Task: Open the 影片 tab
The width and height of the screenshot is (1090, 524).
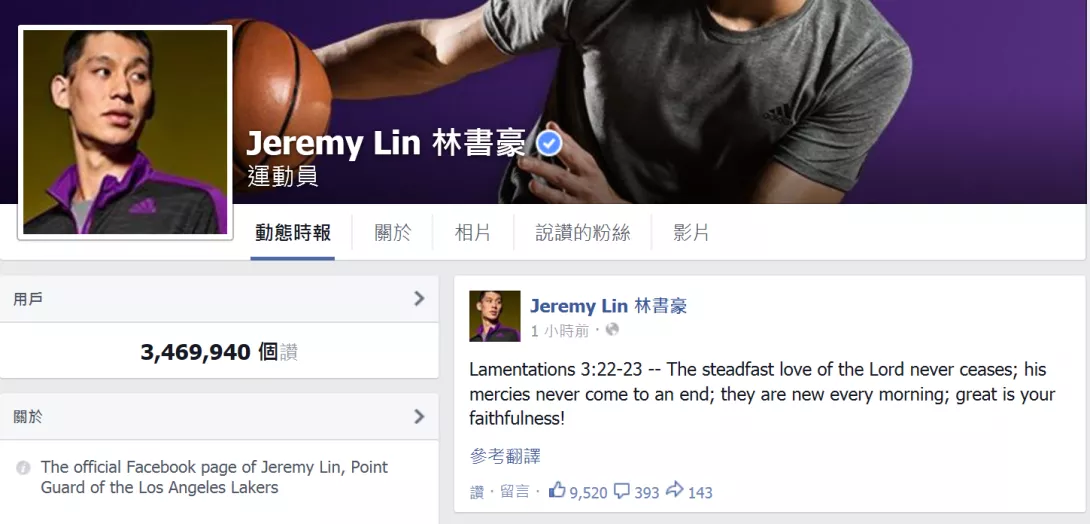Action: (x=691, y=233)
